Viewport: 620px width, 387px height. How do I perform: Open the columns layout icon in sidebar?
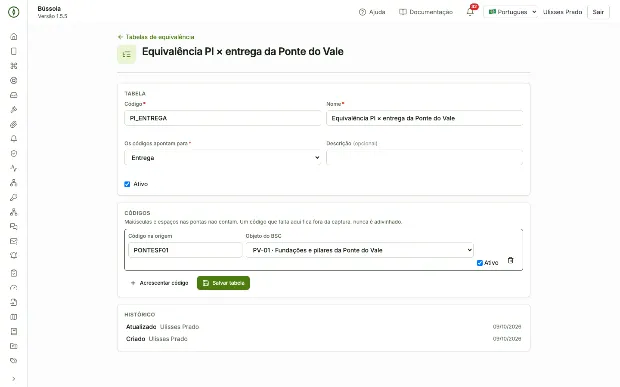pos(13,317)
